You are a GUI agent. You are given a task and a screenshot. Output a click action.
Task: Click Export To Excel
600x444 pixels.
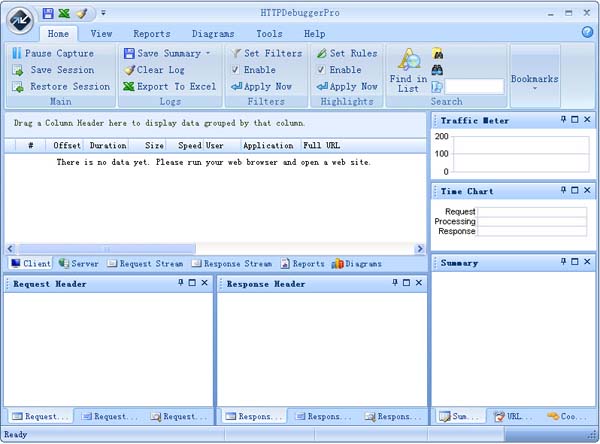tap(170, 87)
